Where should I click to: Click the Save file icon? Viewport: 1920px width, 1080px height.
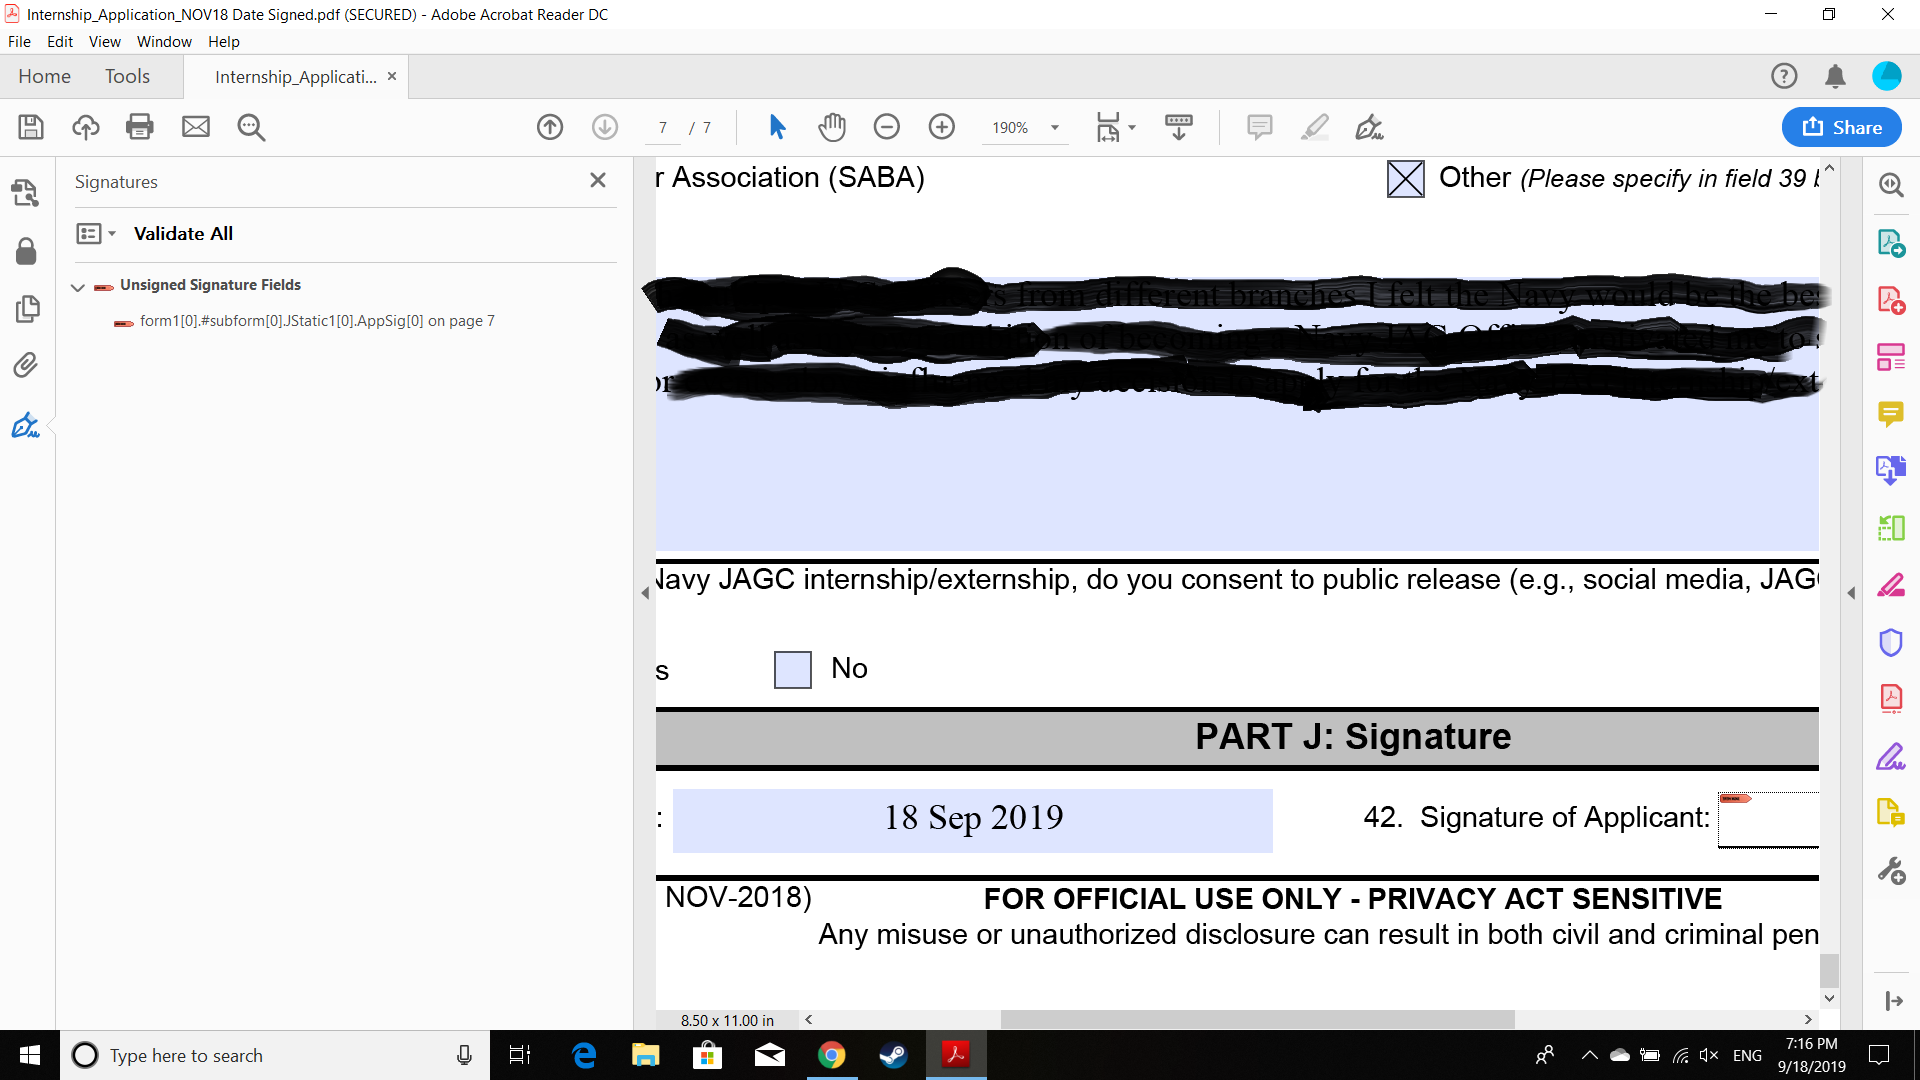31,127
